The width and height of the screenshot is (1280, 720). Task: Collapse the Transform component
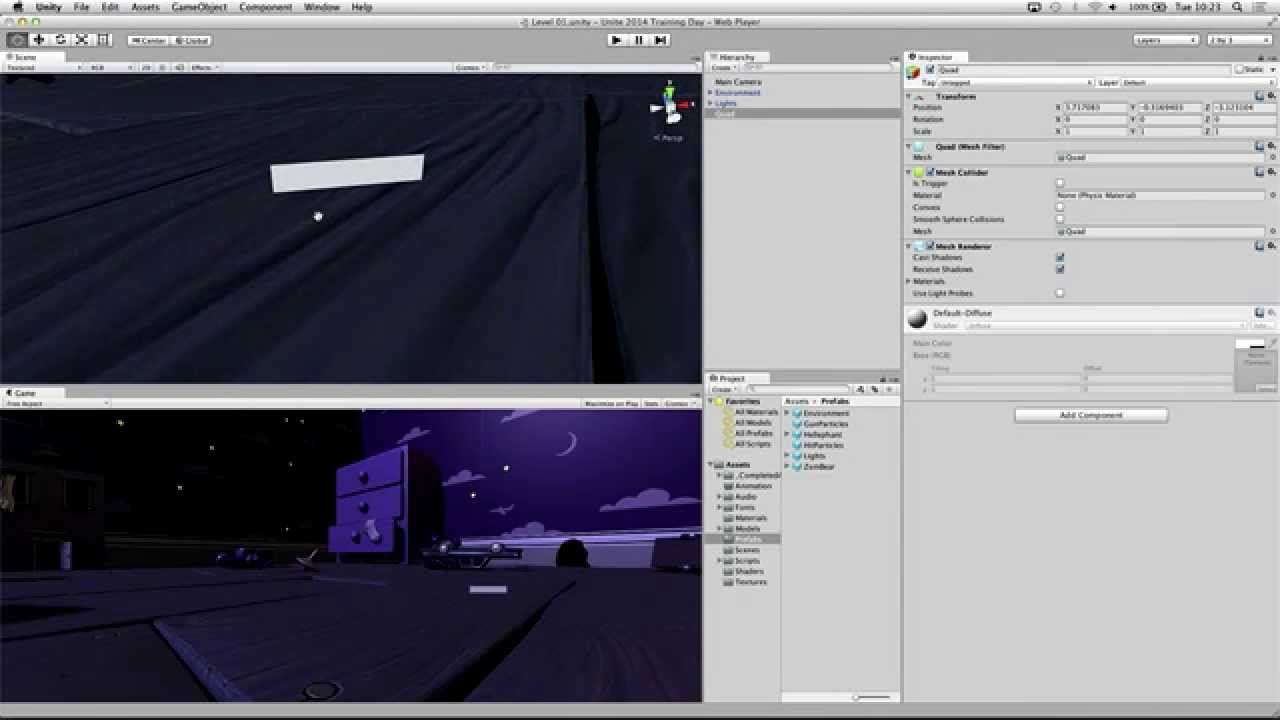tap(909, 97)
